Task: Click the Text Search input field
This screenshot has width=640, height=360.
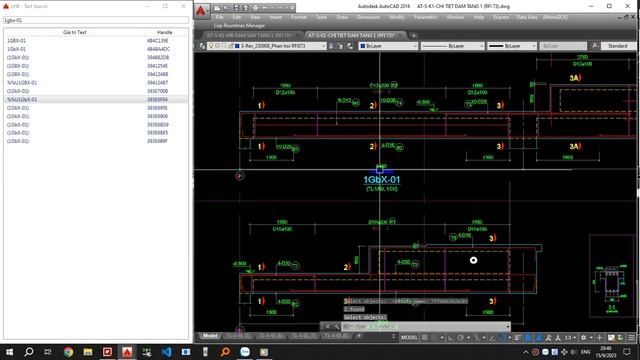Action: coord(96,20)
